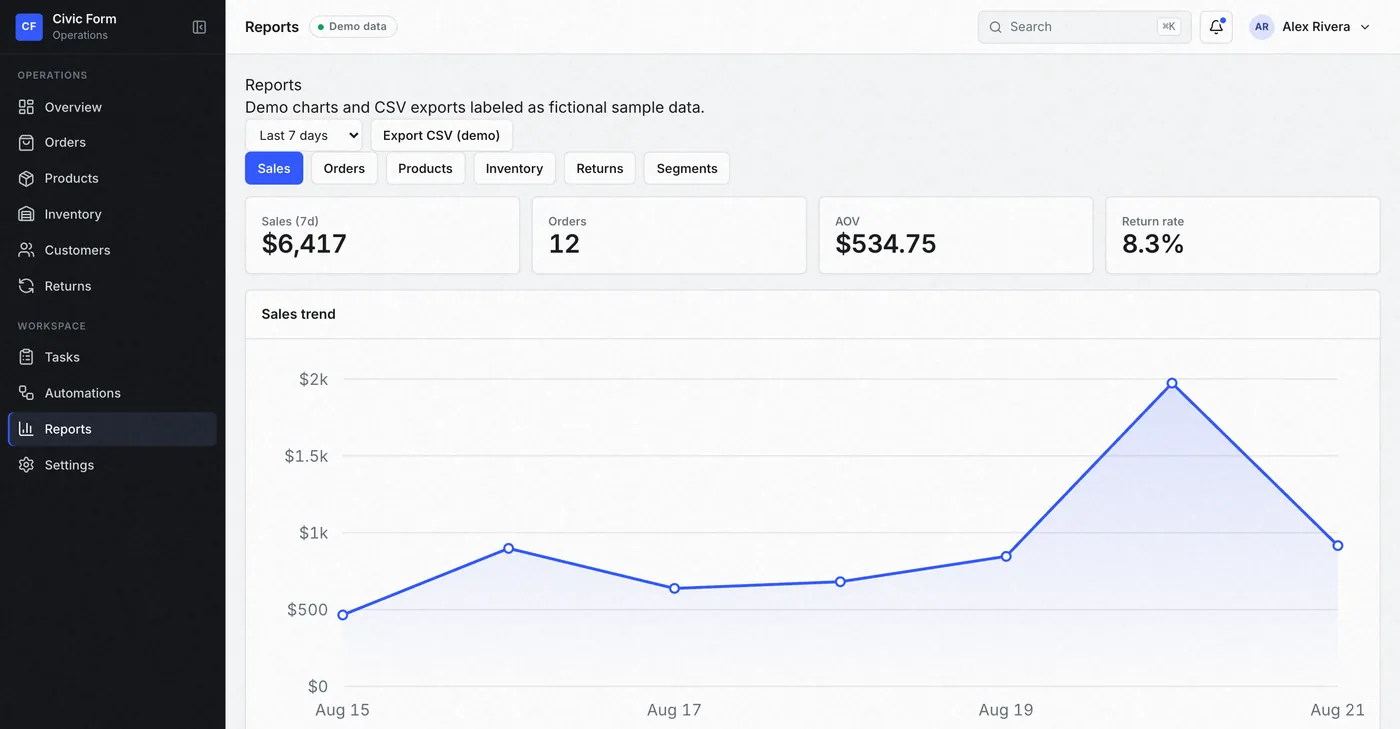Open Automations via the sidebar label
Screen dimensions: 1400x729
click(82, 393)
